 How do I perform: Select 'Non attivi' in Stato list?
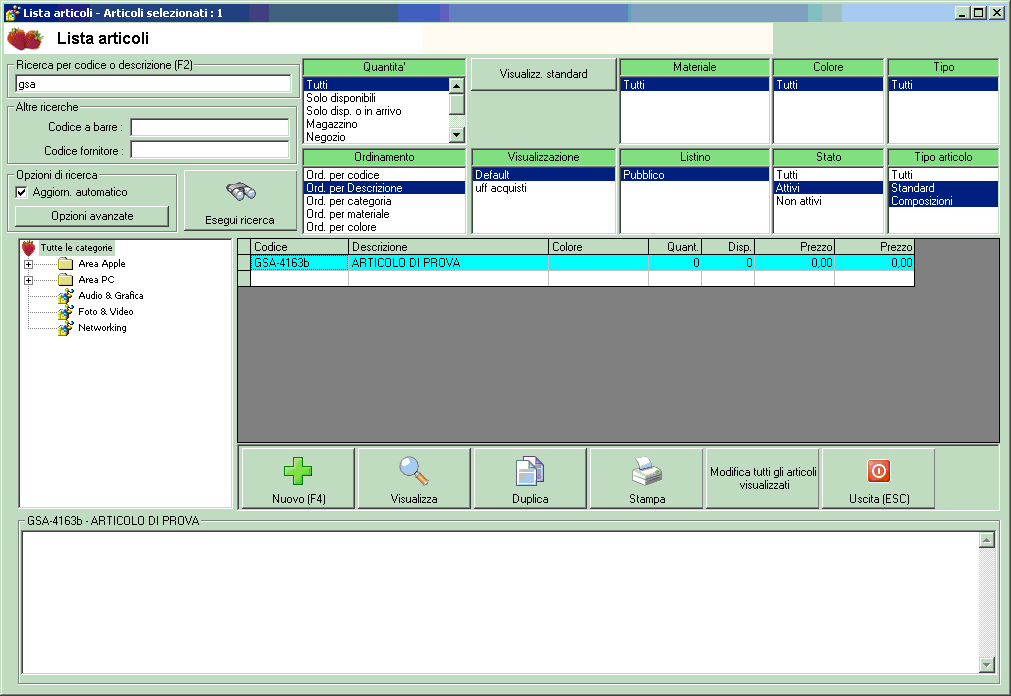798,201
